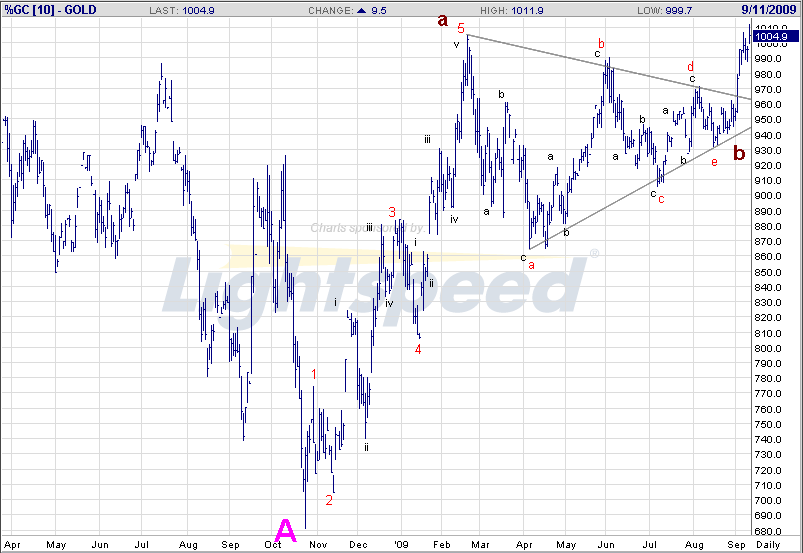Click the Oct label on time axis
Screen dimensions: 803x553
[x=272, y=545]
